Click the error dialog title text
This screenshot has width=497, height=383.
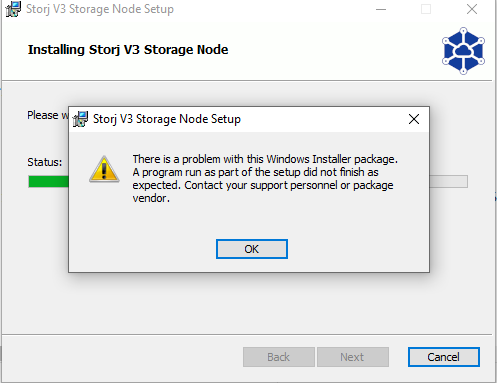coord(167,119)
